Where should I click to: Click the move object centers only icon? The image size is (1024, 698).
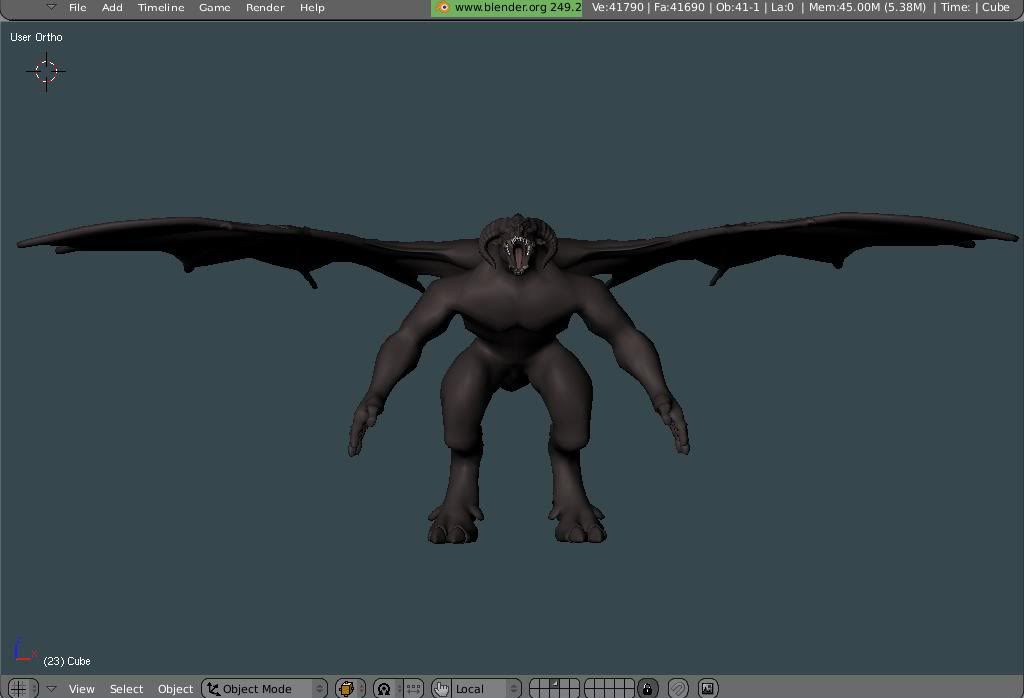pos(413,688)
